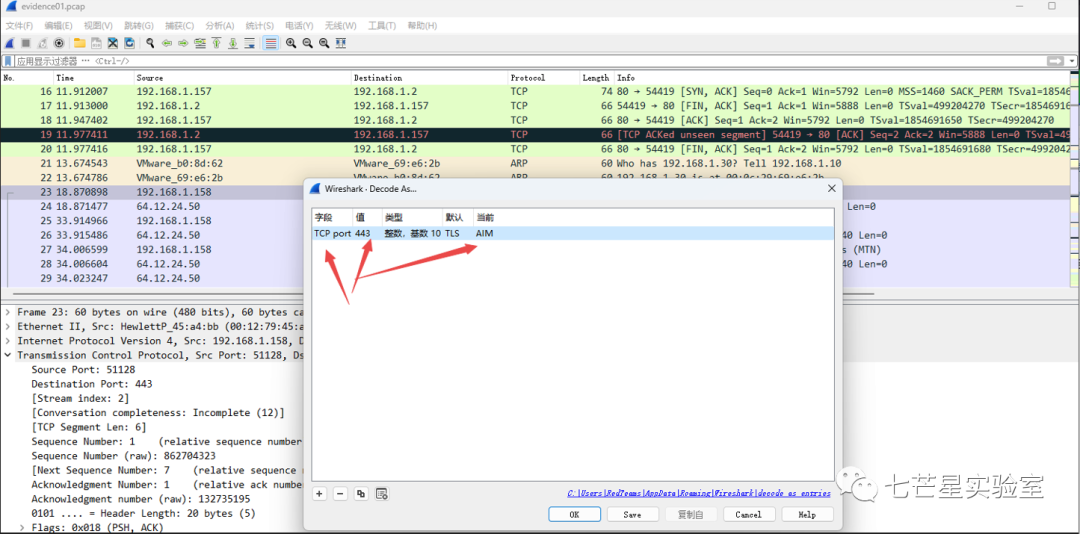Image resolution: width=1080 pixels, height=534 pixels.
Task: Click the Source Port: 51128 detail line
Action: point(83,369)
